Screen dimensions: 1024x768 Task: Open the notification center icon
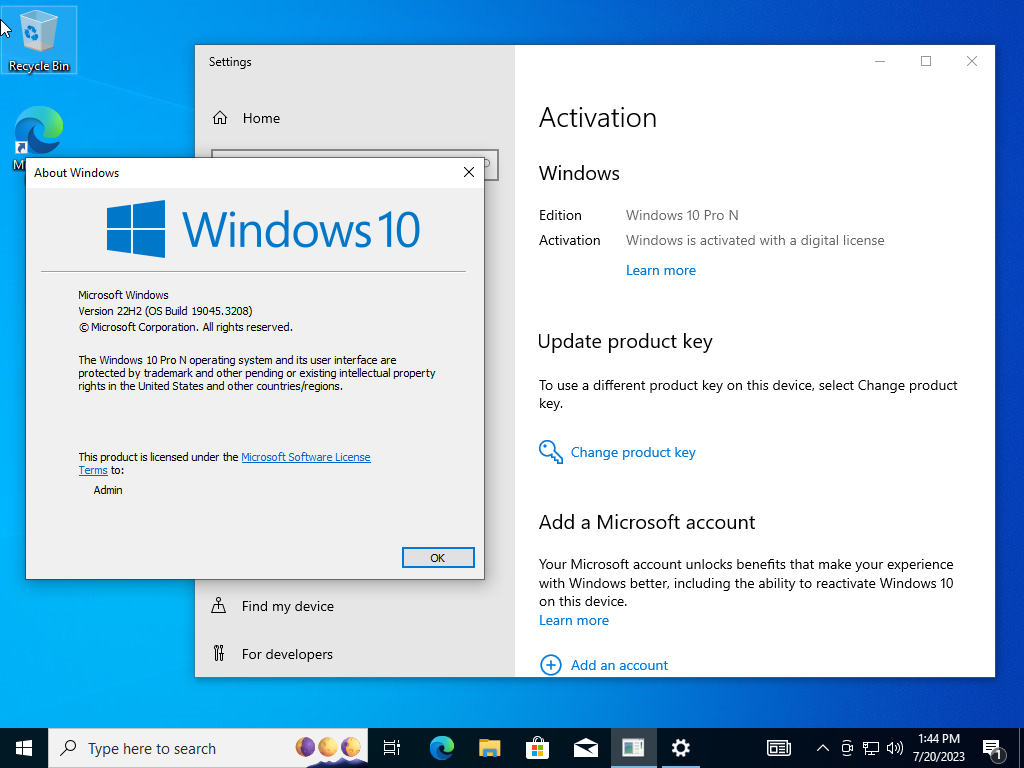(993, 749)
